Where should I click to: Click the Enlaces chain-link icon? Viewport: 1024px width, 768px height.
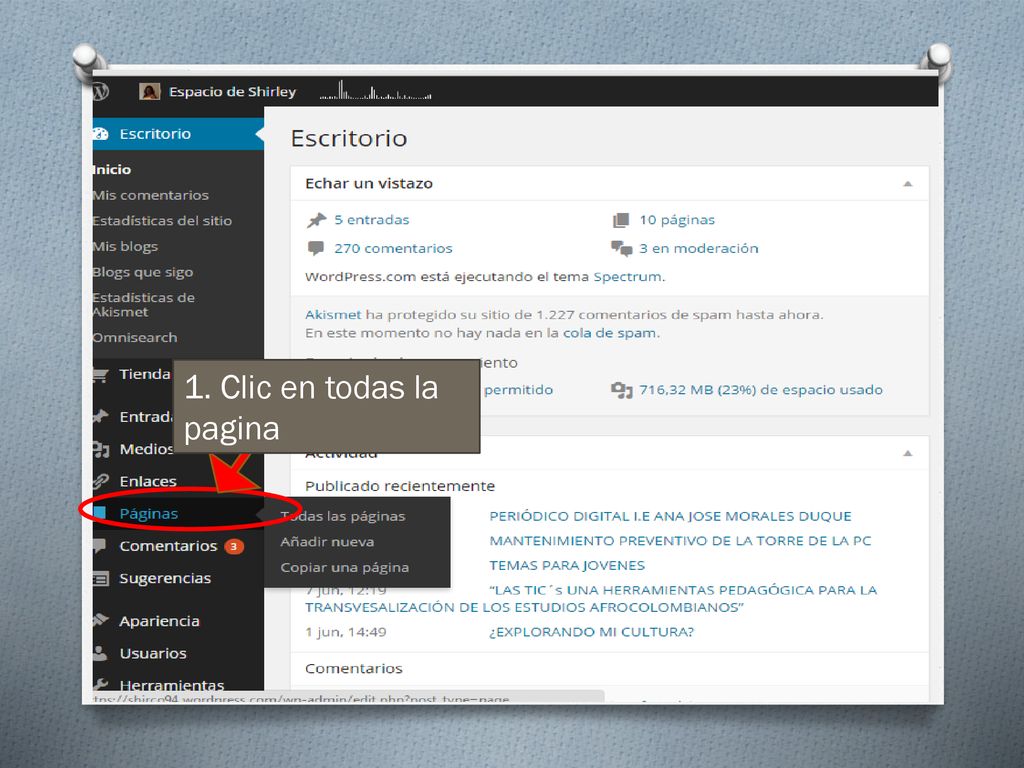pos(101,481)
